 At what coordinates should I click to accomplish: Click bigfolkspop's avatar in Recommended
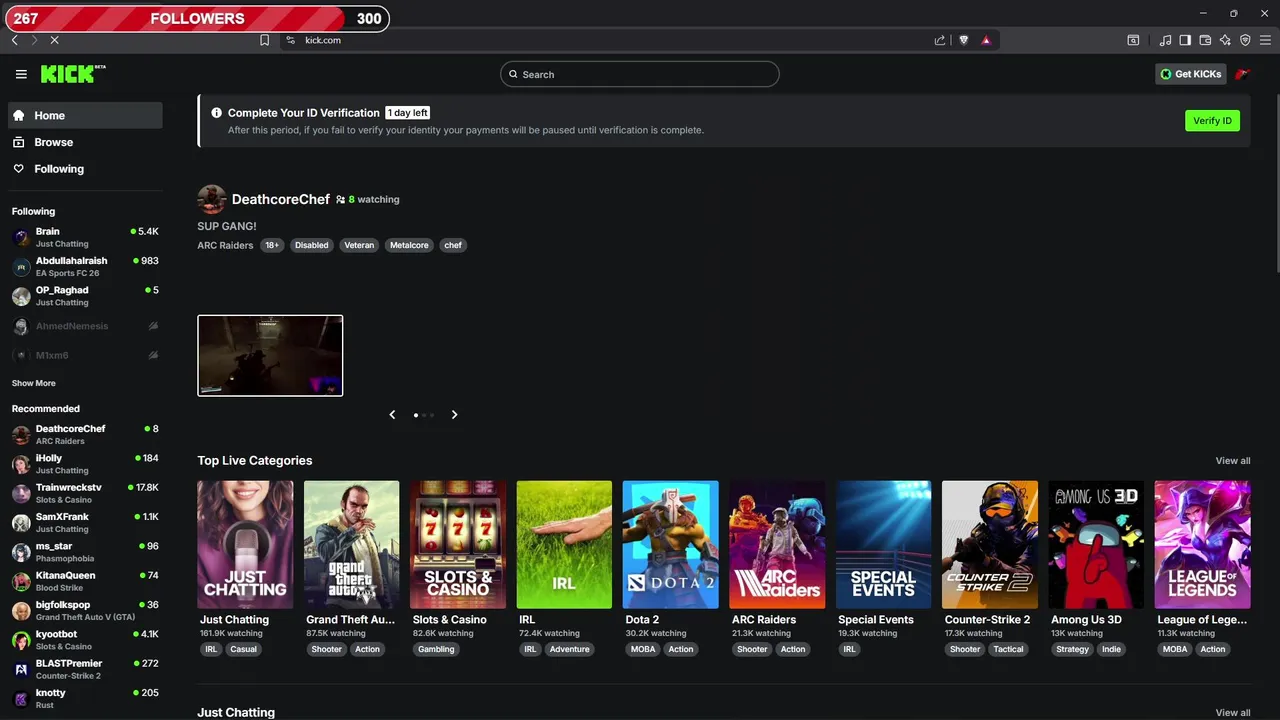(x=21, y=611)
